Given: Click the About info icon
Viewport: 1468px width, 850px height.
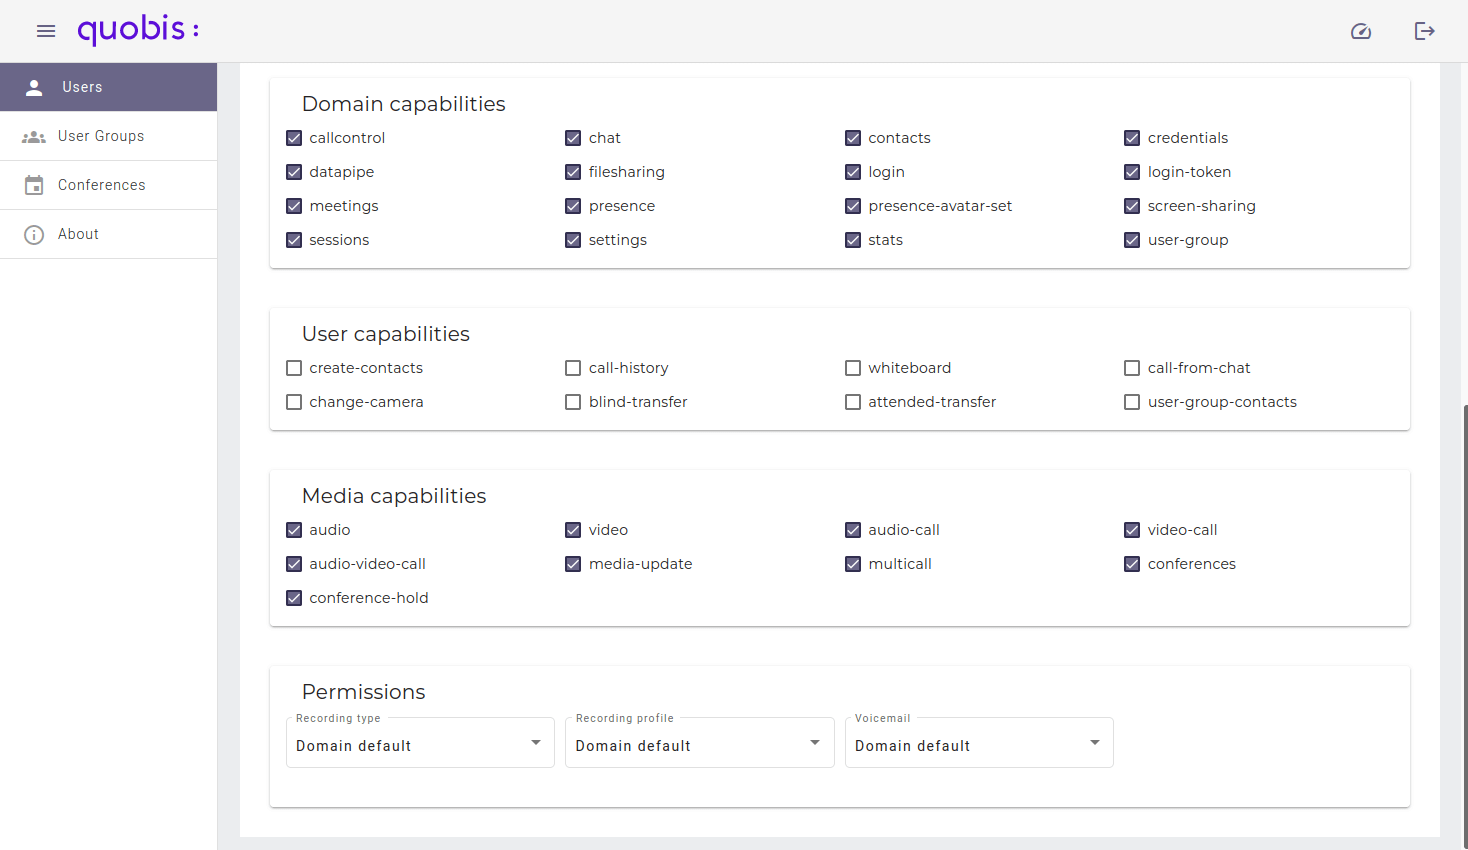Looking at the screenshot, I should (34, 234).
